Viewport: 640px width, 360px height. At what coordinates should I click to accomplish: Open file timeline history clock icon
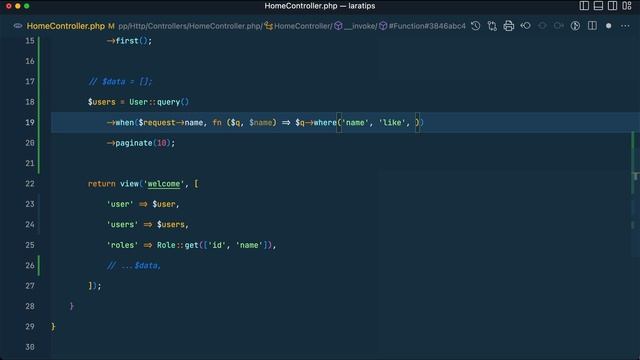(476, 26)
